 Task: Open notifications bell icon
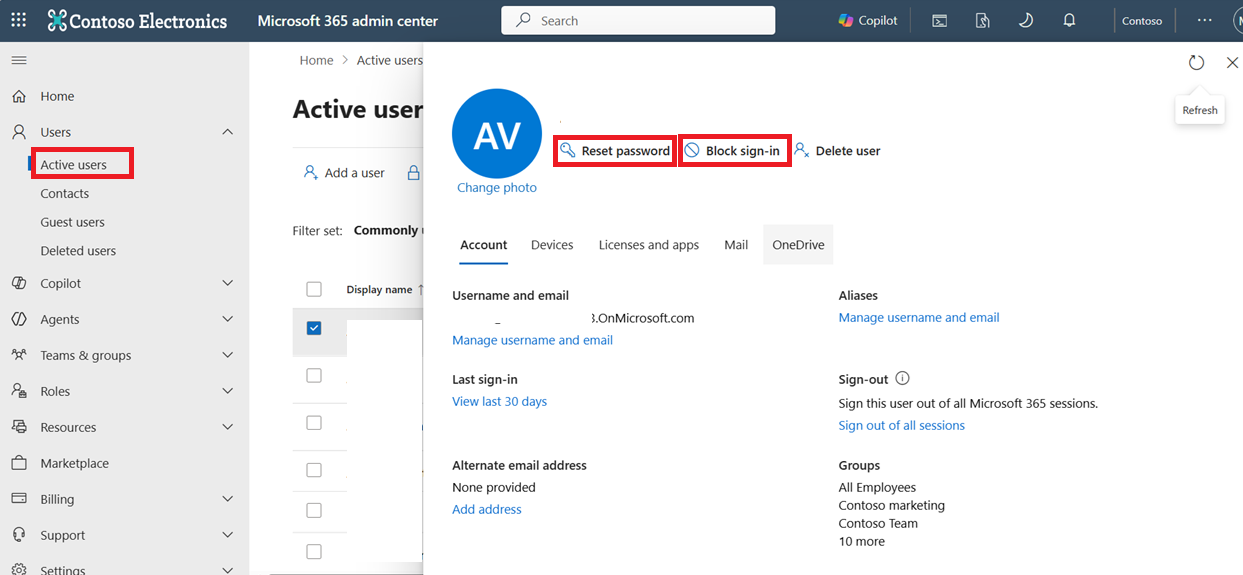pyautogui.click(x=1069, y=20)
